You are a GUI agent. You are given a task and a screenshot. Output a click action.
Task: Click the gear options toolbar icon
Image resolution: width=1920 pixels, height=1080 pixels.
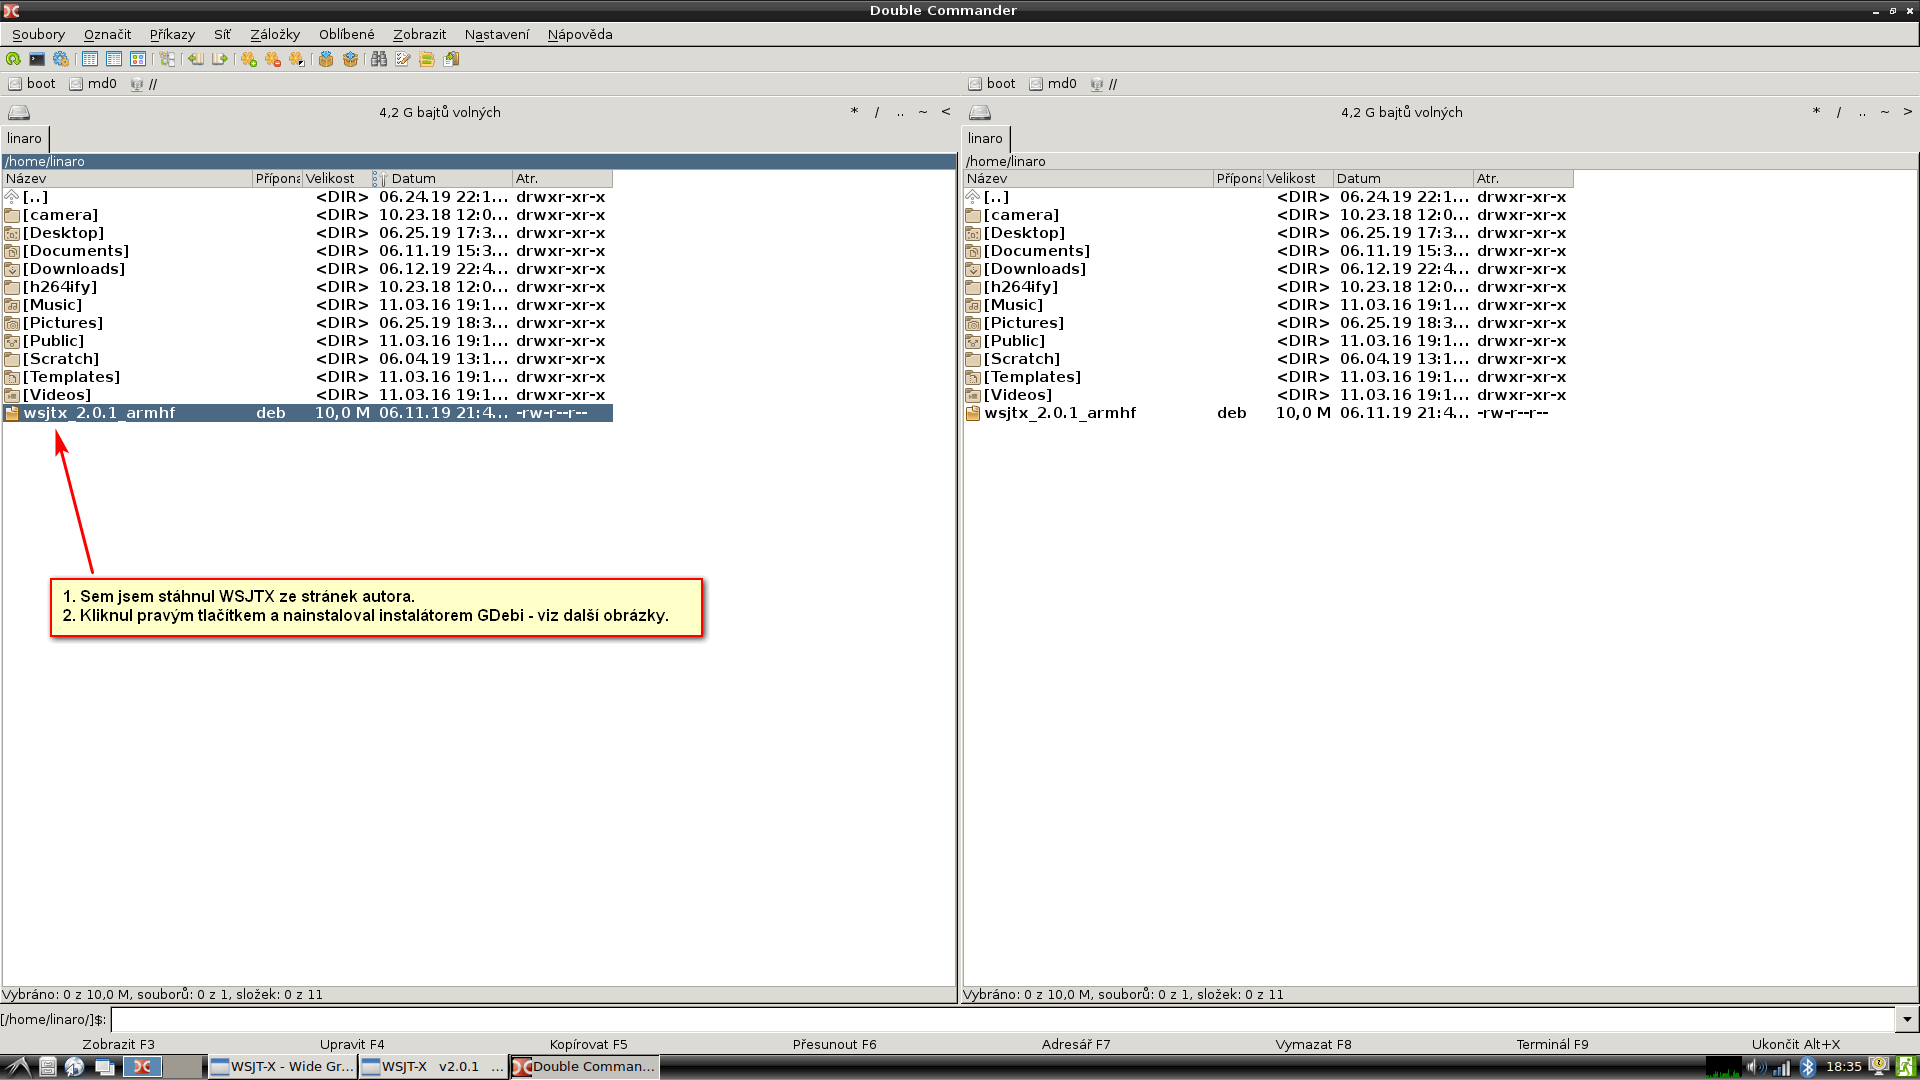[61, 59]
